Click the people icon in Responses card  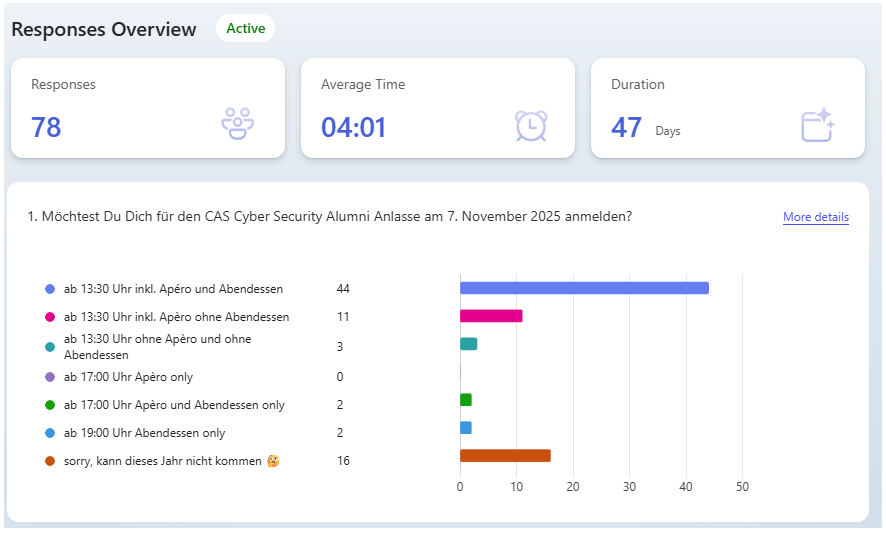[x=237, y=124]
